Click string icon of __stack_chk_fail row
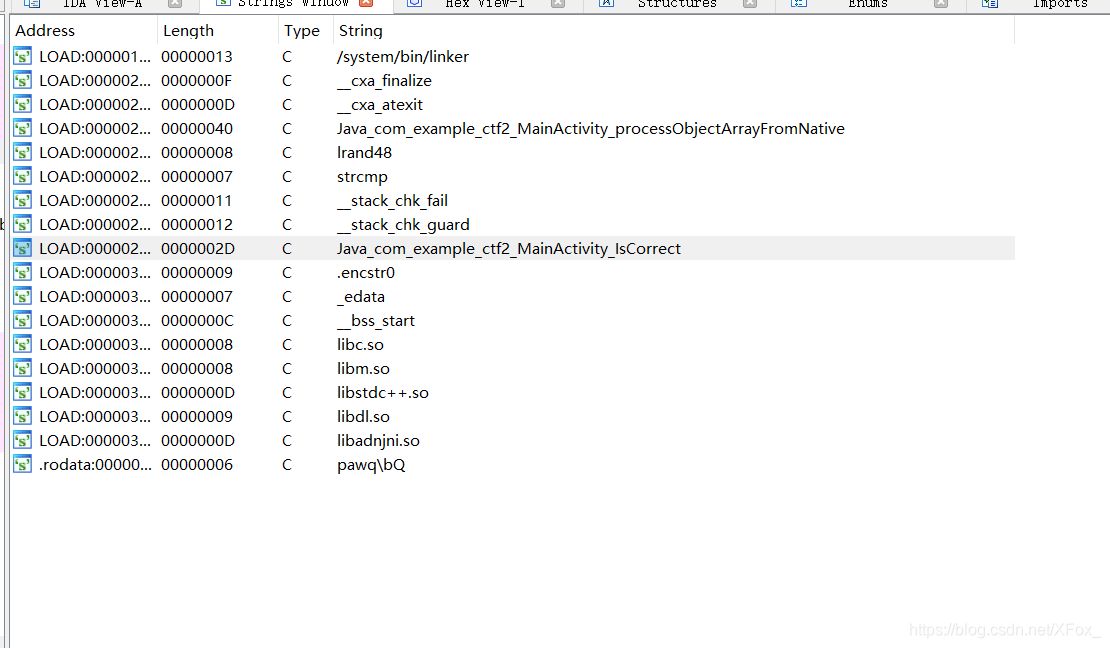1110x648 pixels. [x=23, y=201]
